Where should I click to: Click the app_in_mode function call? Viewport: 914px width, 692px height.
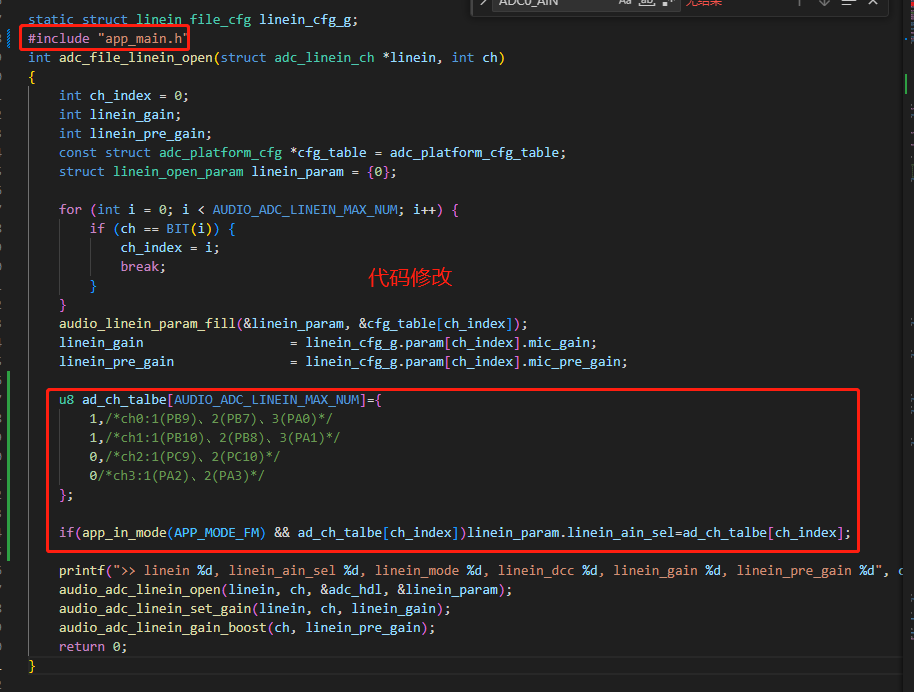tap(124, 533)
